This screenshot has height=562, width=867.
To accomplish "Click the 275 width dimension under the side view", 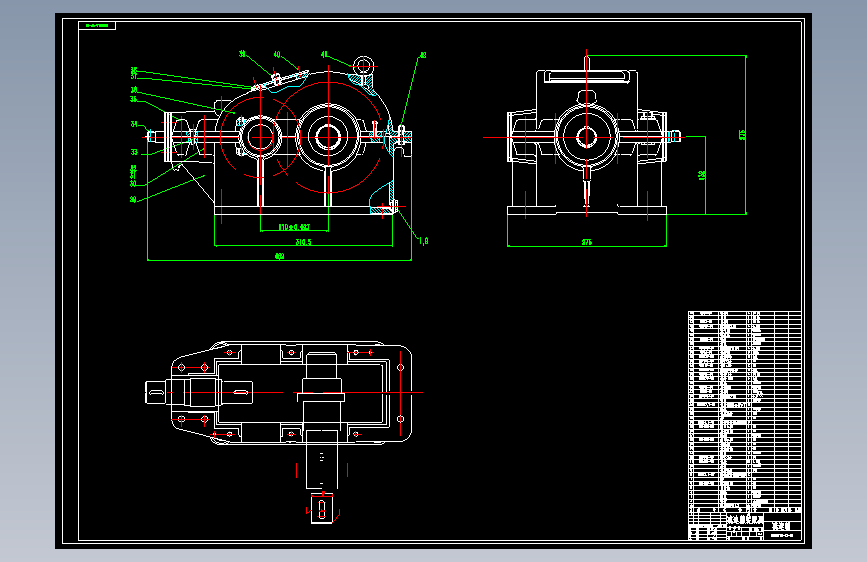I will tap(587, 242).
